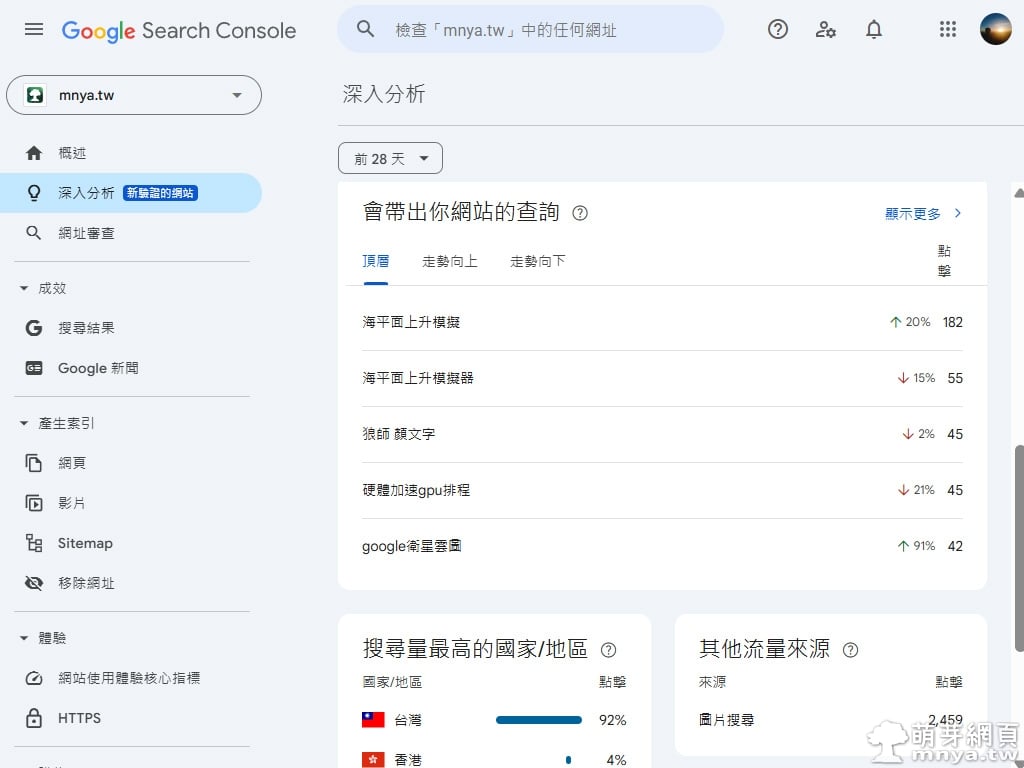The image size is (1024, 768).
Task: Click the help question mark icon
Action: coord(778,30)
